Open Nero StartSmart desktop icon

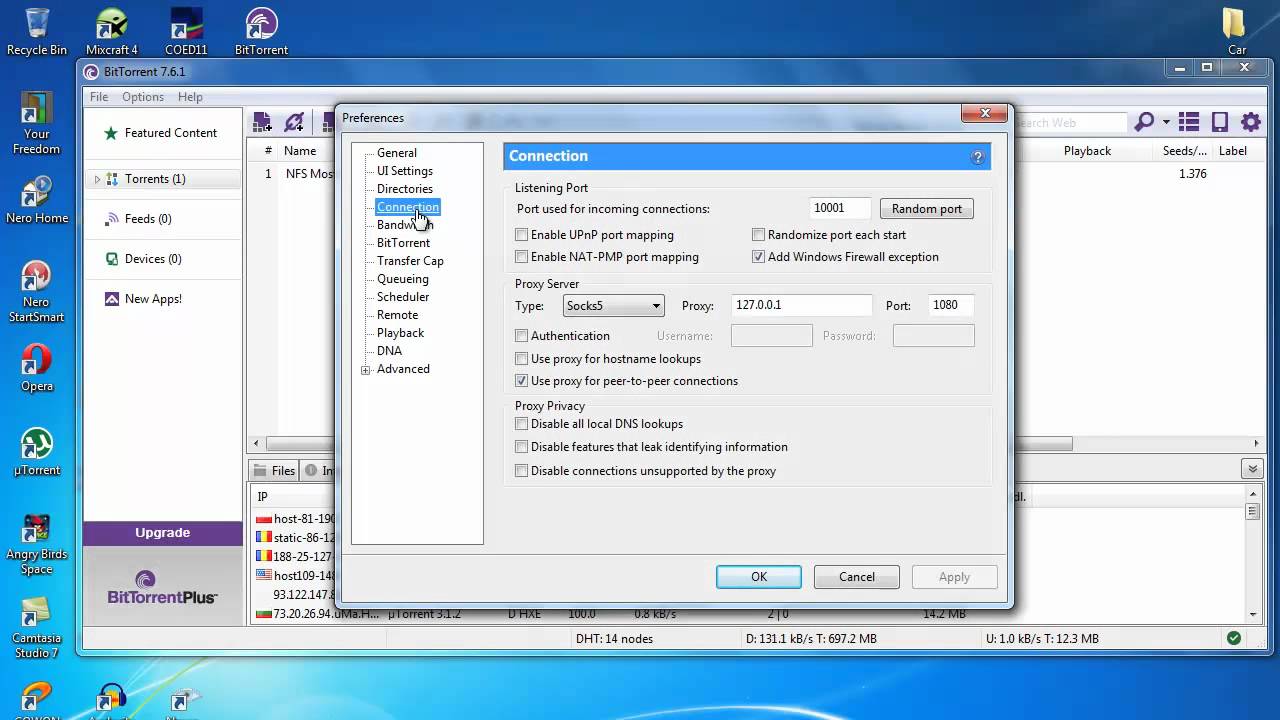pos(37,292)
